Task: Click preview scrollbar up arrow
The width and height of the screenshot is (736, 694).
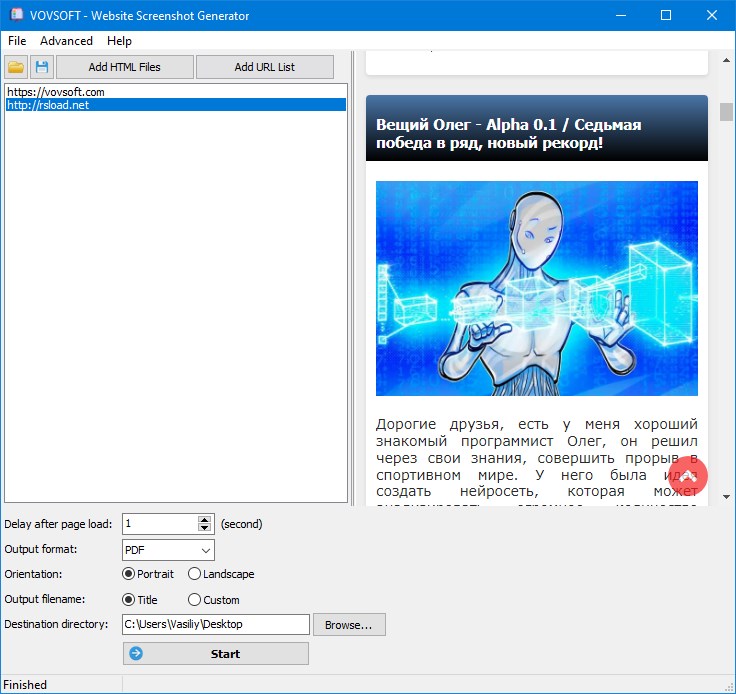Action: [x=726, y=61]
